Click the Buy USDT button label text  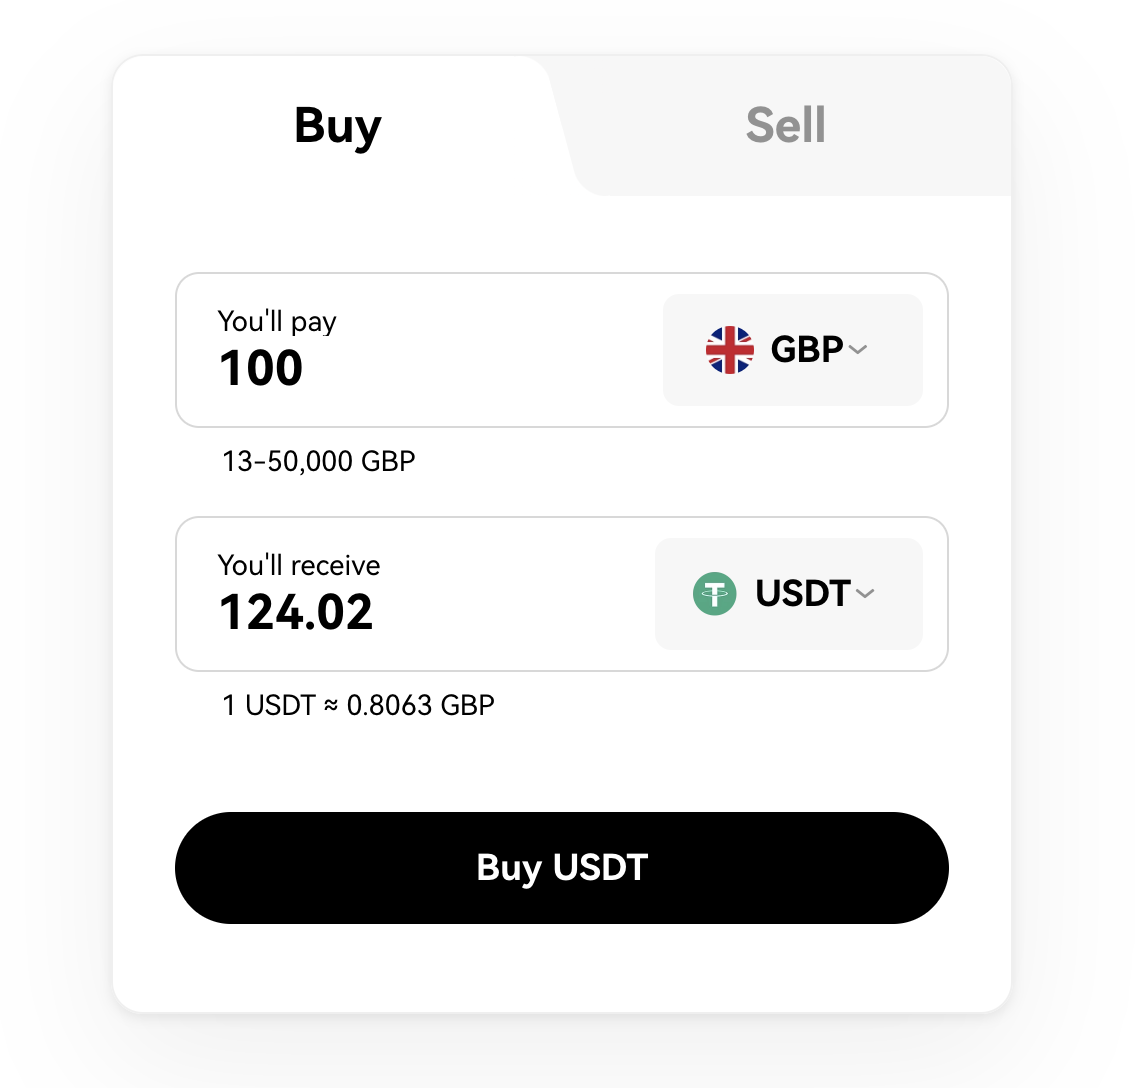click(x=561, y=867)
